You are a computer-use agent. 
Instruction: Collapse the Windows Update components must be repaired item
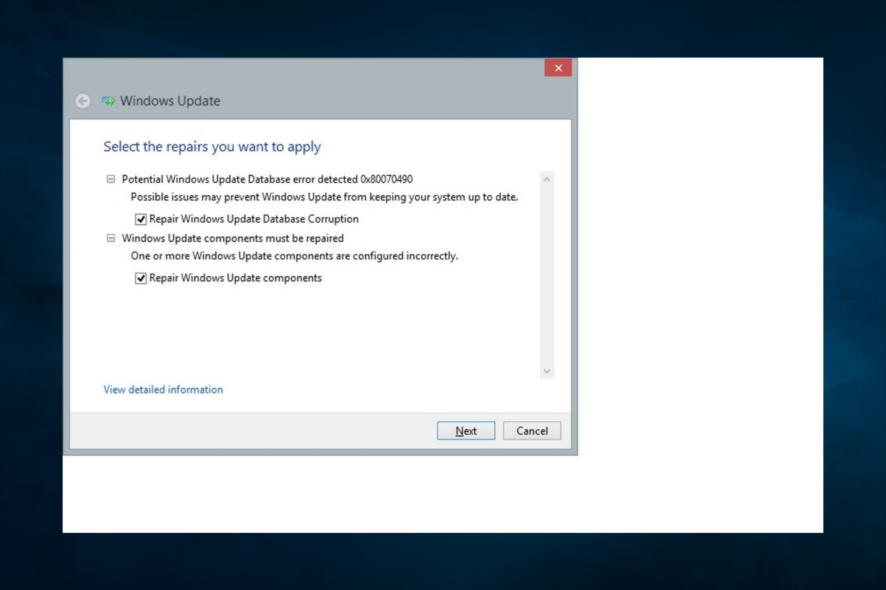(x=111, y=238)
